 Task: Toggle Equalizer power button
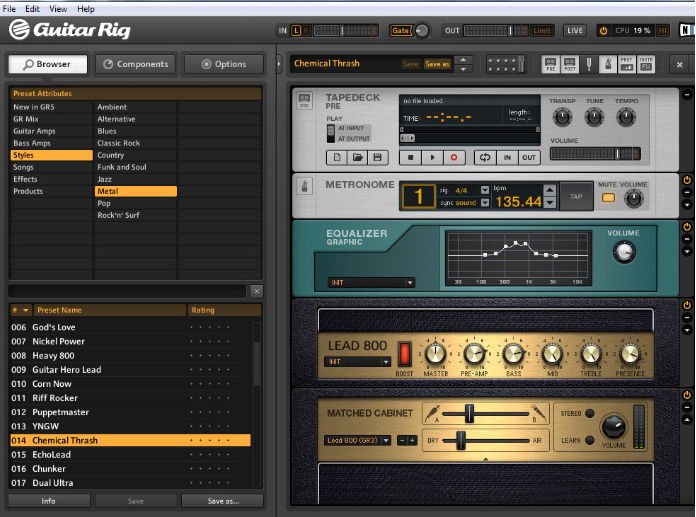[687, 227]
